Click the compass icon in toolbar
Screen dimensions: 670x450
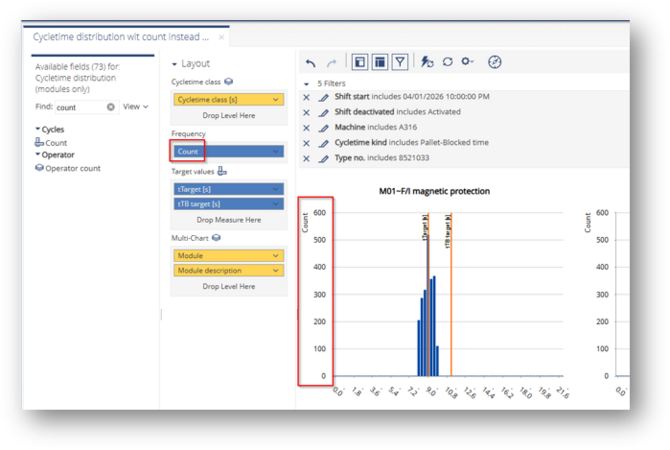(494, 62)
